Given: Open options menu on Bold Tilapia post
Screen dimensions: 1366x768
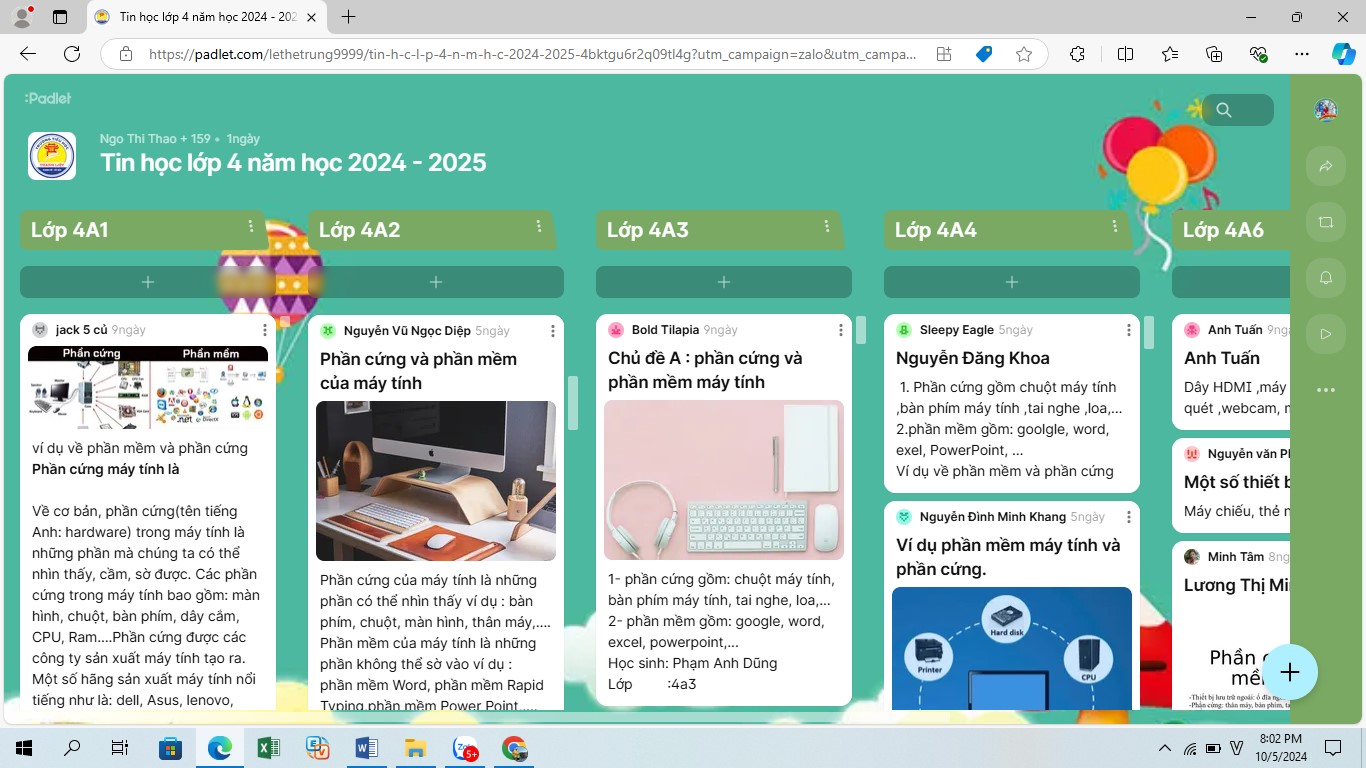Looking at the screenshot, I should (841, 330).
